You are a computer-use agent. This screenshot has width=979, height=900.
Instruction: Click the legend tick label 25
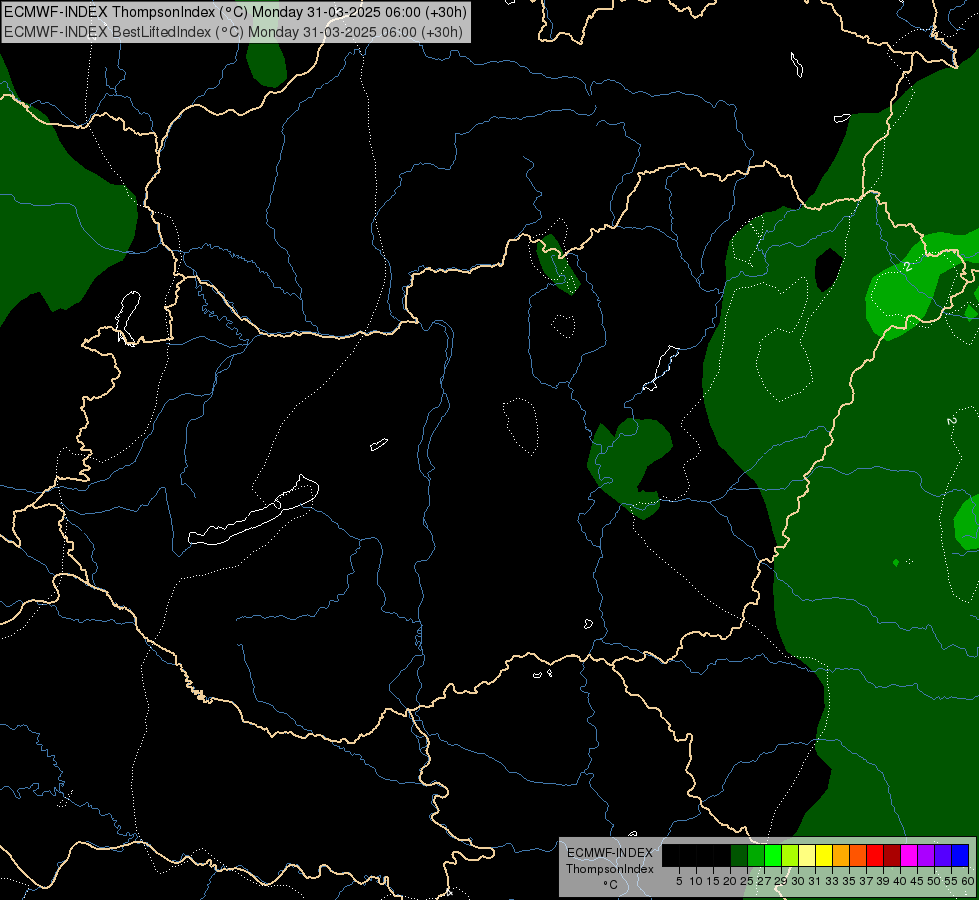pyautogui.click(x=747, y=881)
